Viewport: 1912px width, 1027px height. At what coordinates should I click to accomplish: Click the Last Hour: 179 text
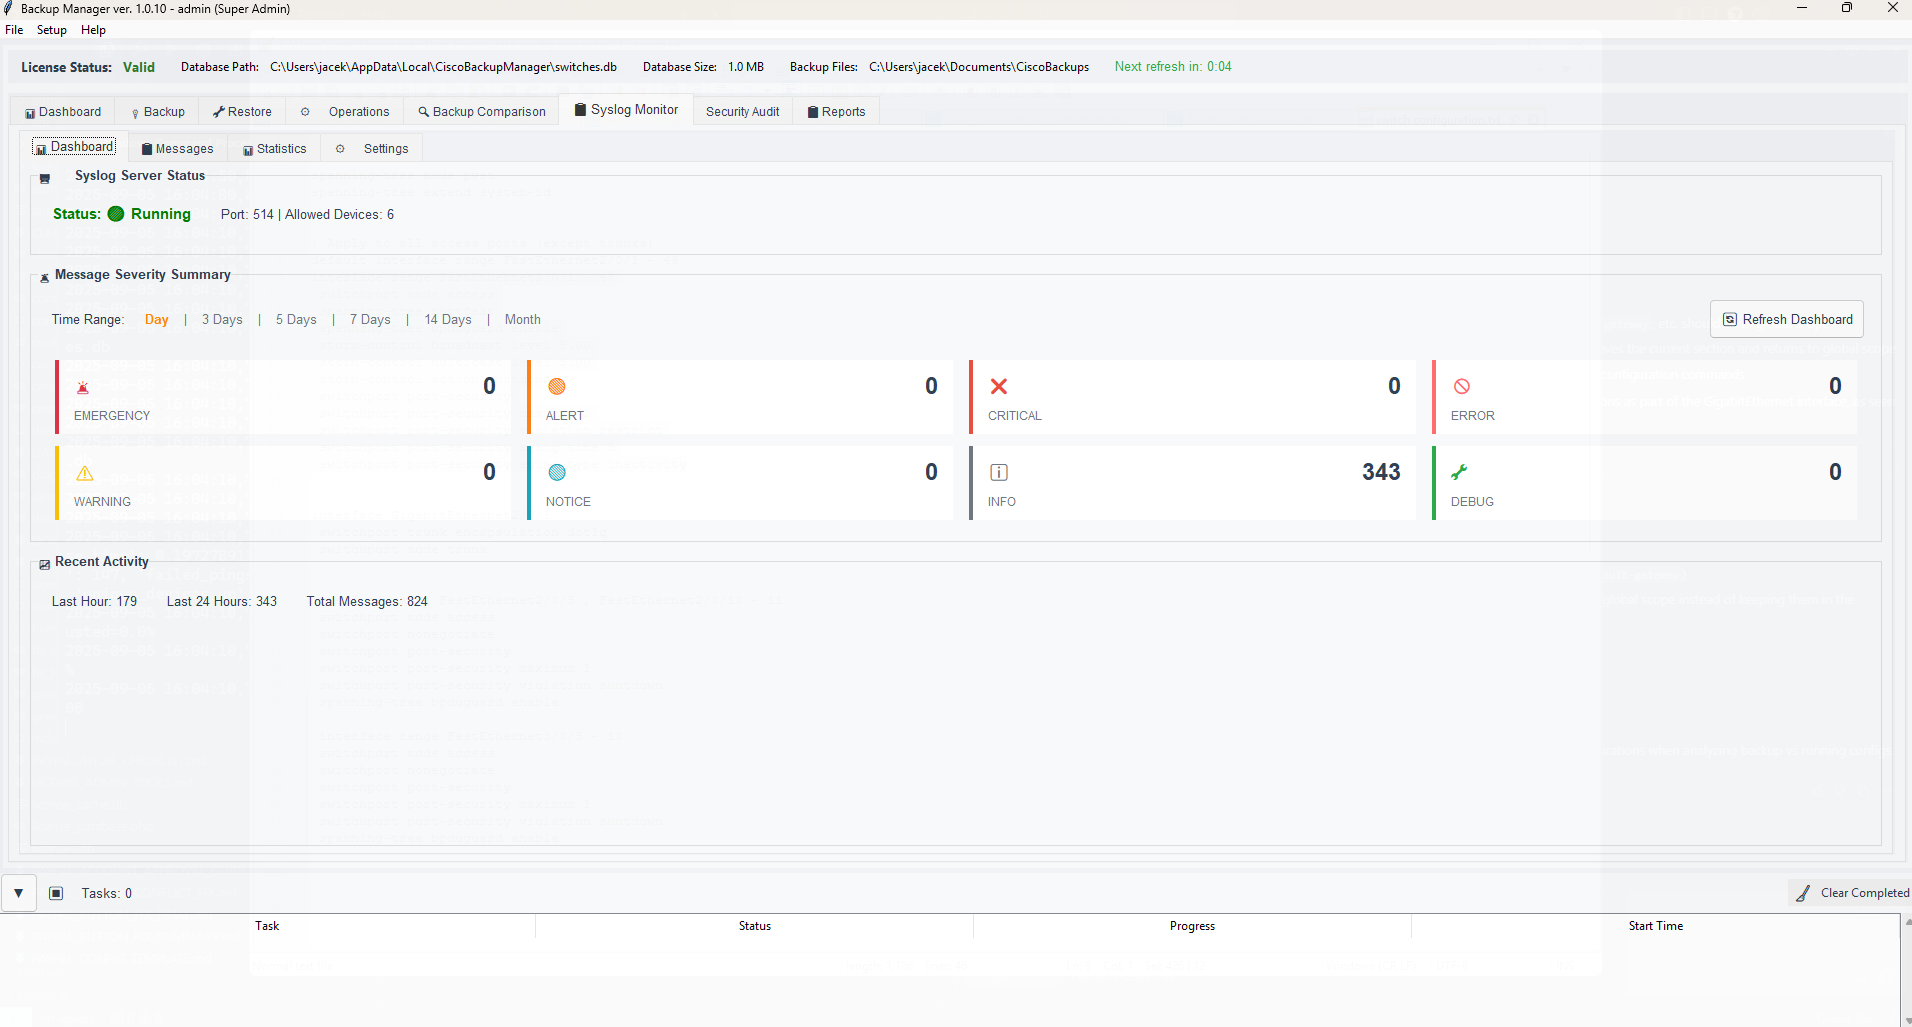point(94,602)
